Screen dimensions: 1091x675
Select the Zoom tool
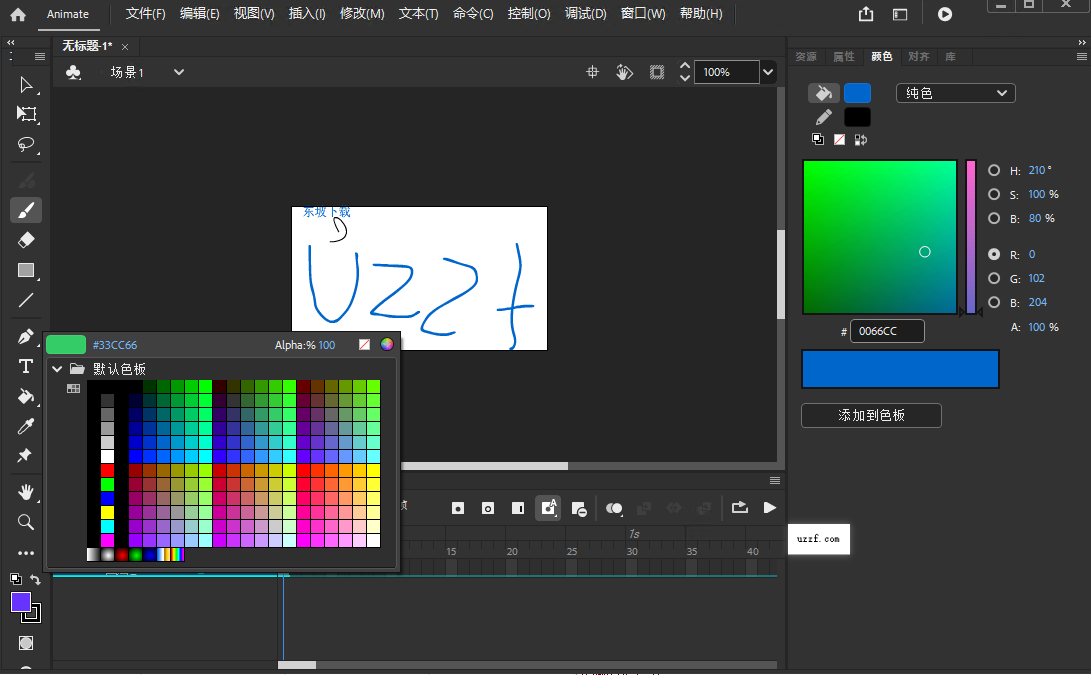point(26,521)
